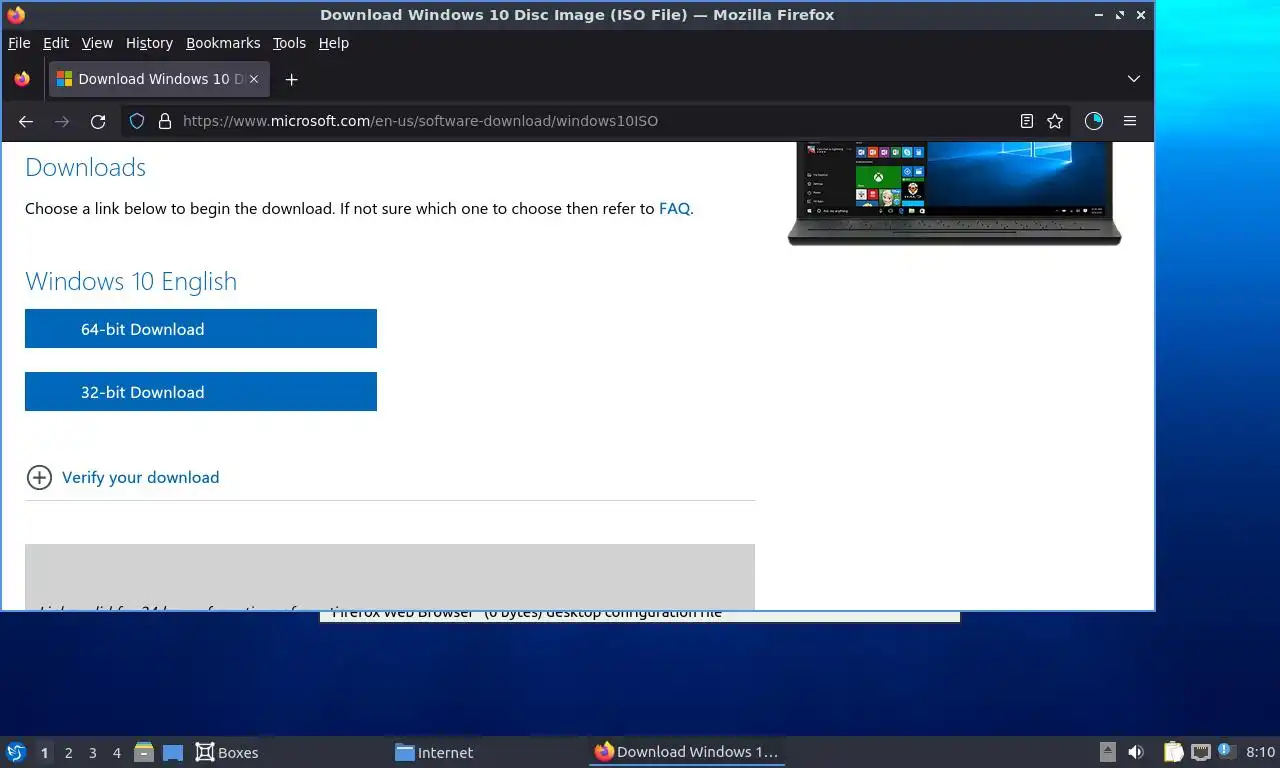Open the View menu
This screenshot has height=768, width=1280.
point(97,43)
